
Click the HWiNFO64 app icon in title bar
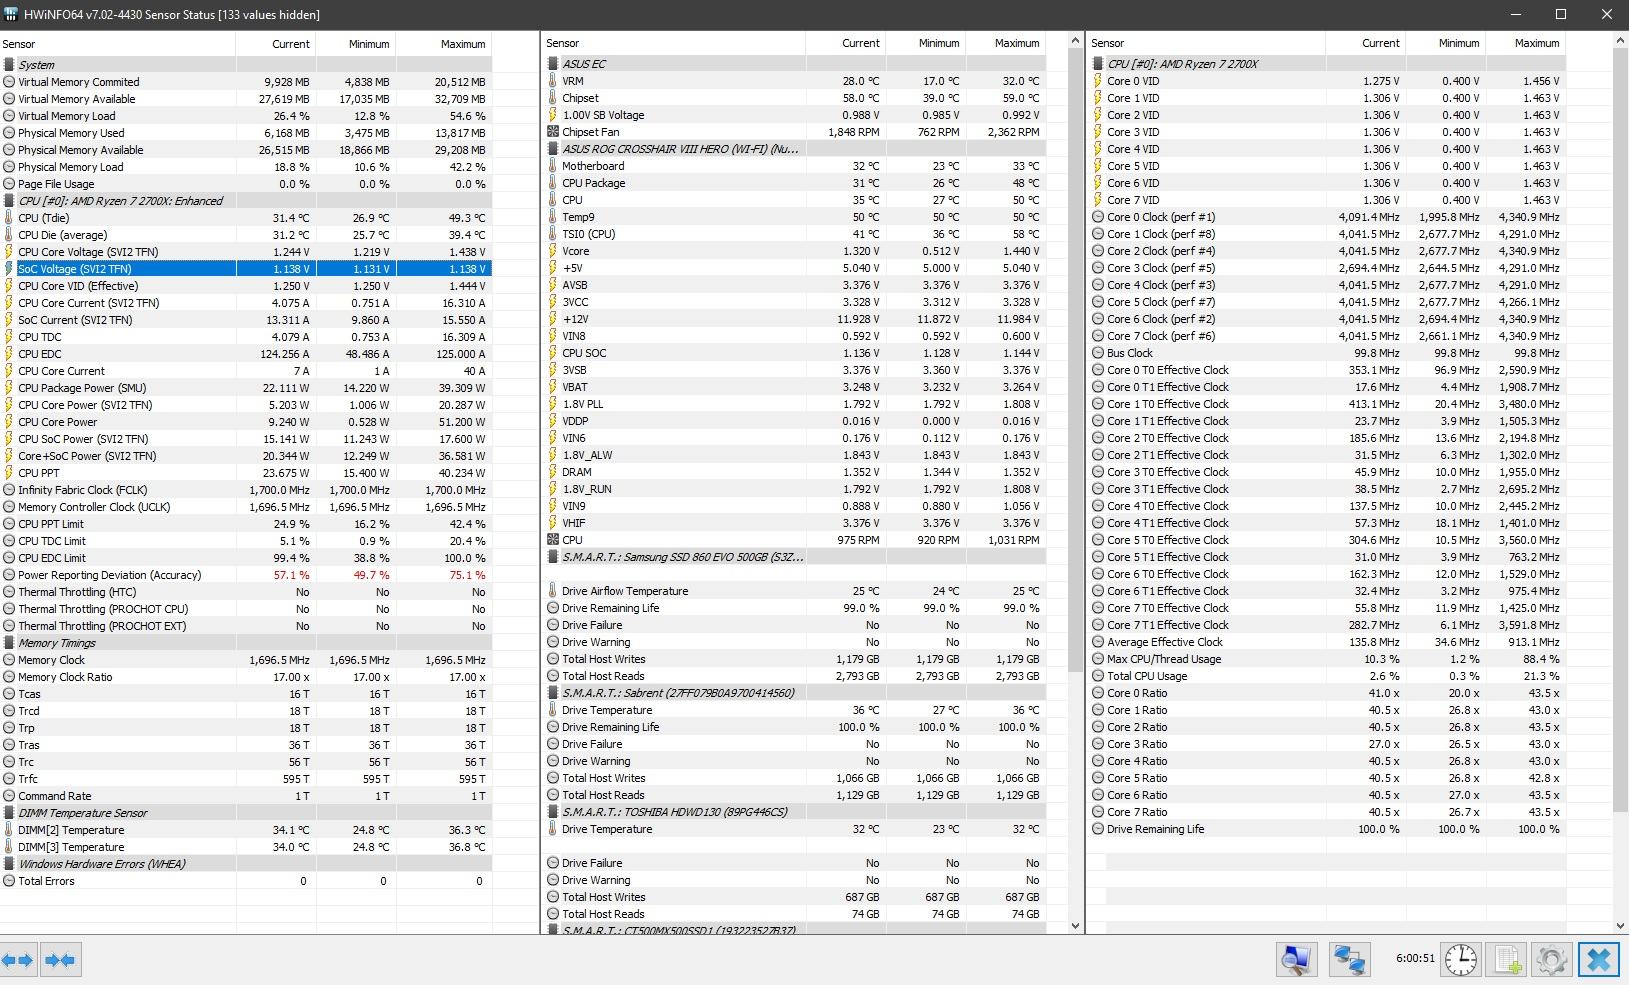(x=13, y=14)
